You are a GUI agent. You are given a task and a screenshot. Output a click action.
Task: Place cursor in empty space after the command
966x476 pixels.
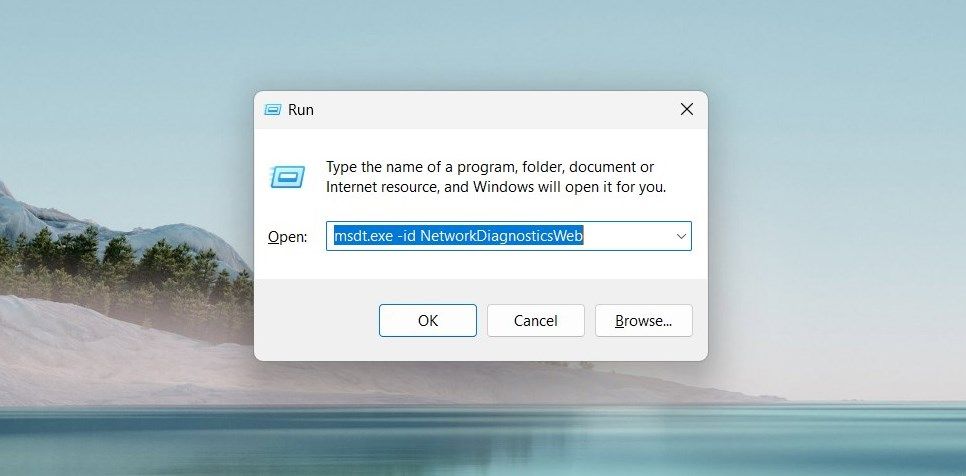pyautogui.click(x=627, y=236)
